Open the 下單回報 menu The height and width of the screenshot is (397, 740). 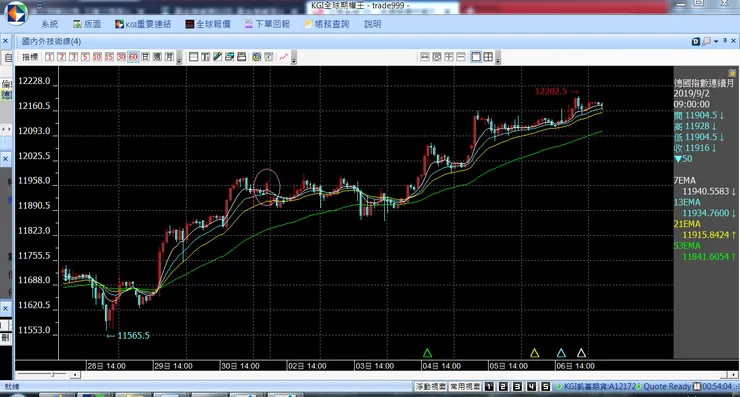[267, 24]
